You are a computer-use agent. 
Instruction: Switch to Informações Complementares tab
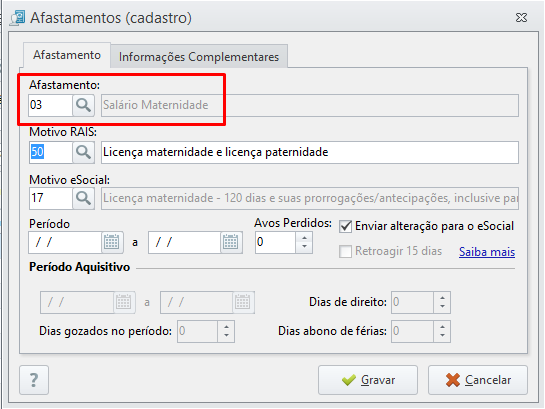(x=199, y=57)
